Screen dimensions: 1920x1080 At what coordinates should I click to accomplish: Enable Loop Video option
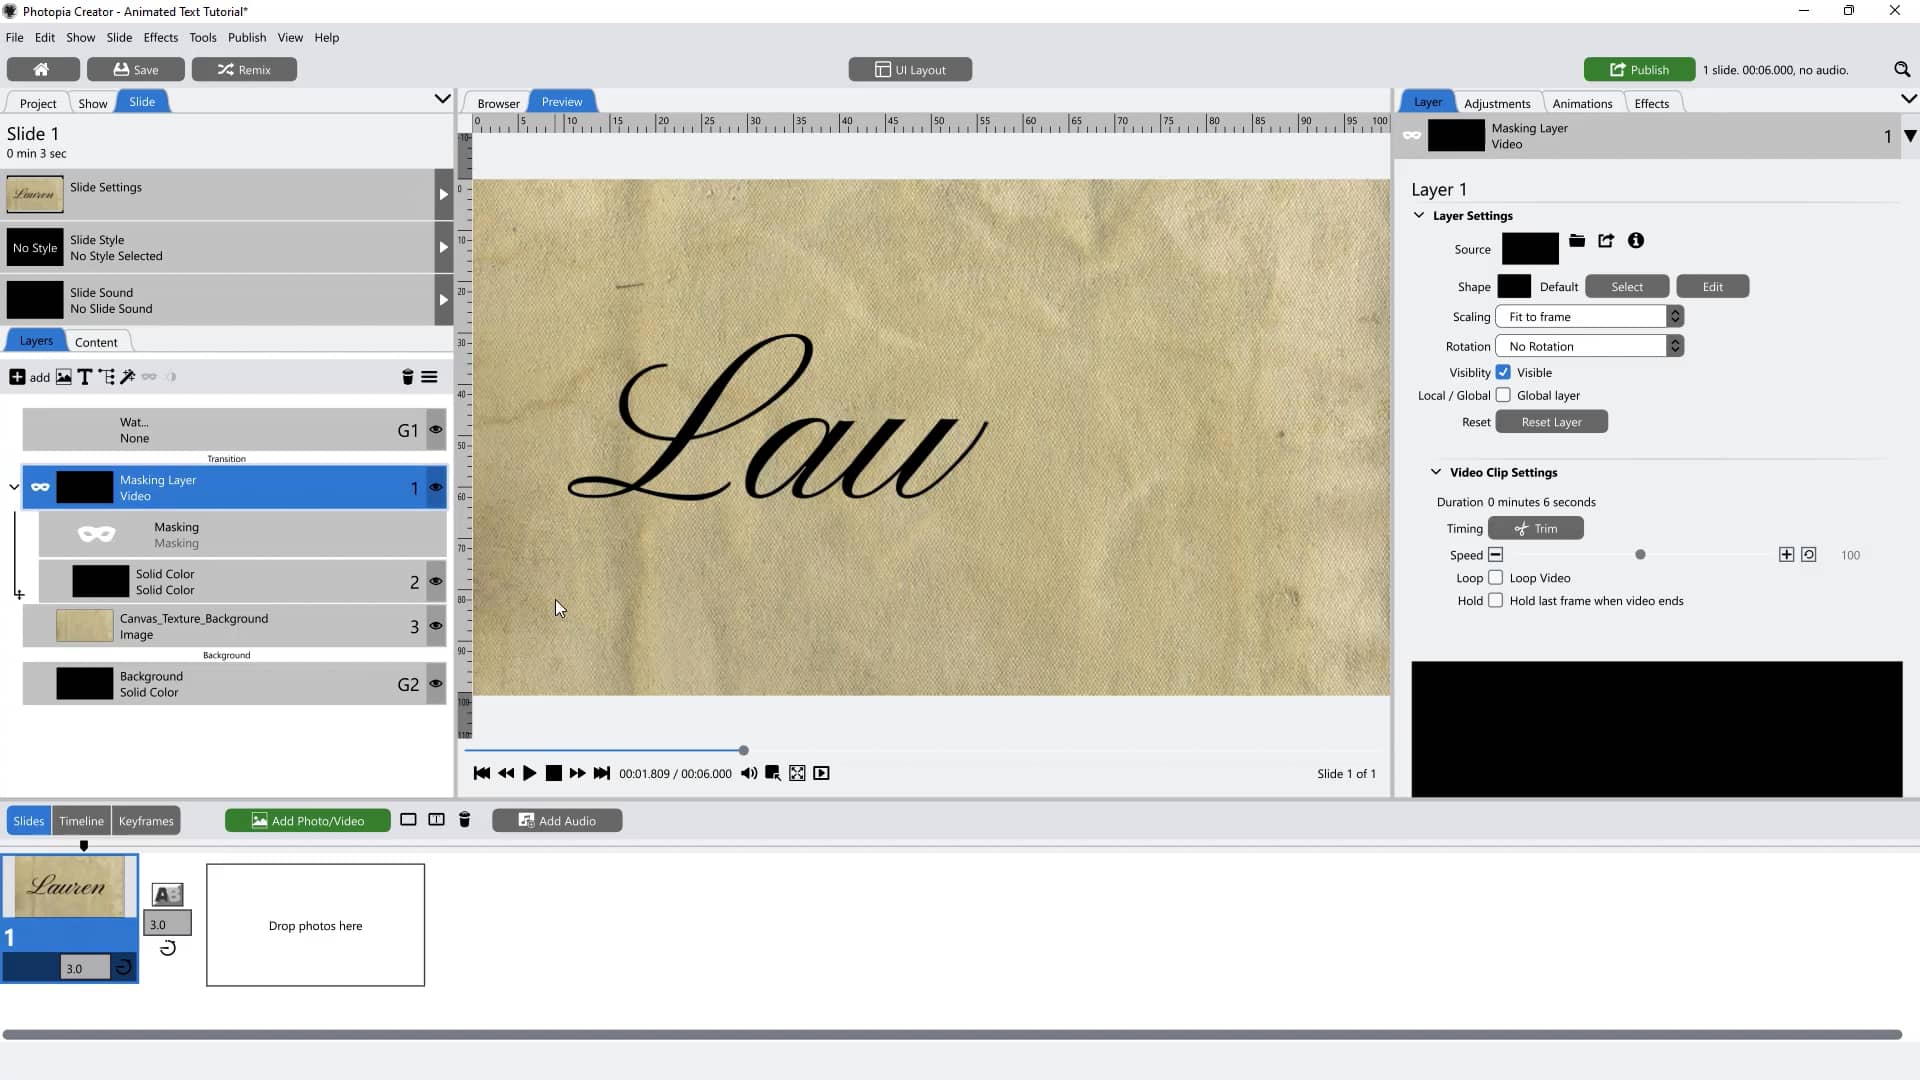1496,577
